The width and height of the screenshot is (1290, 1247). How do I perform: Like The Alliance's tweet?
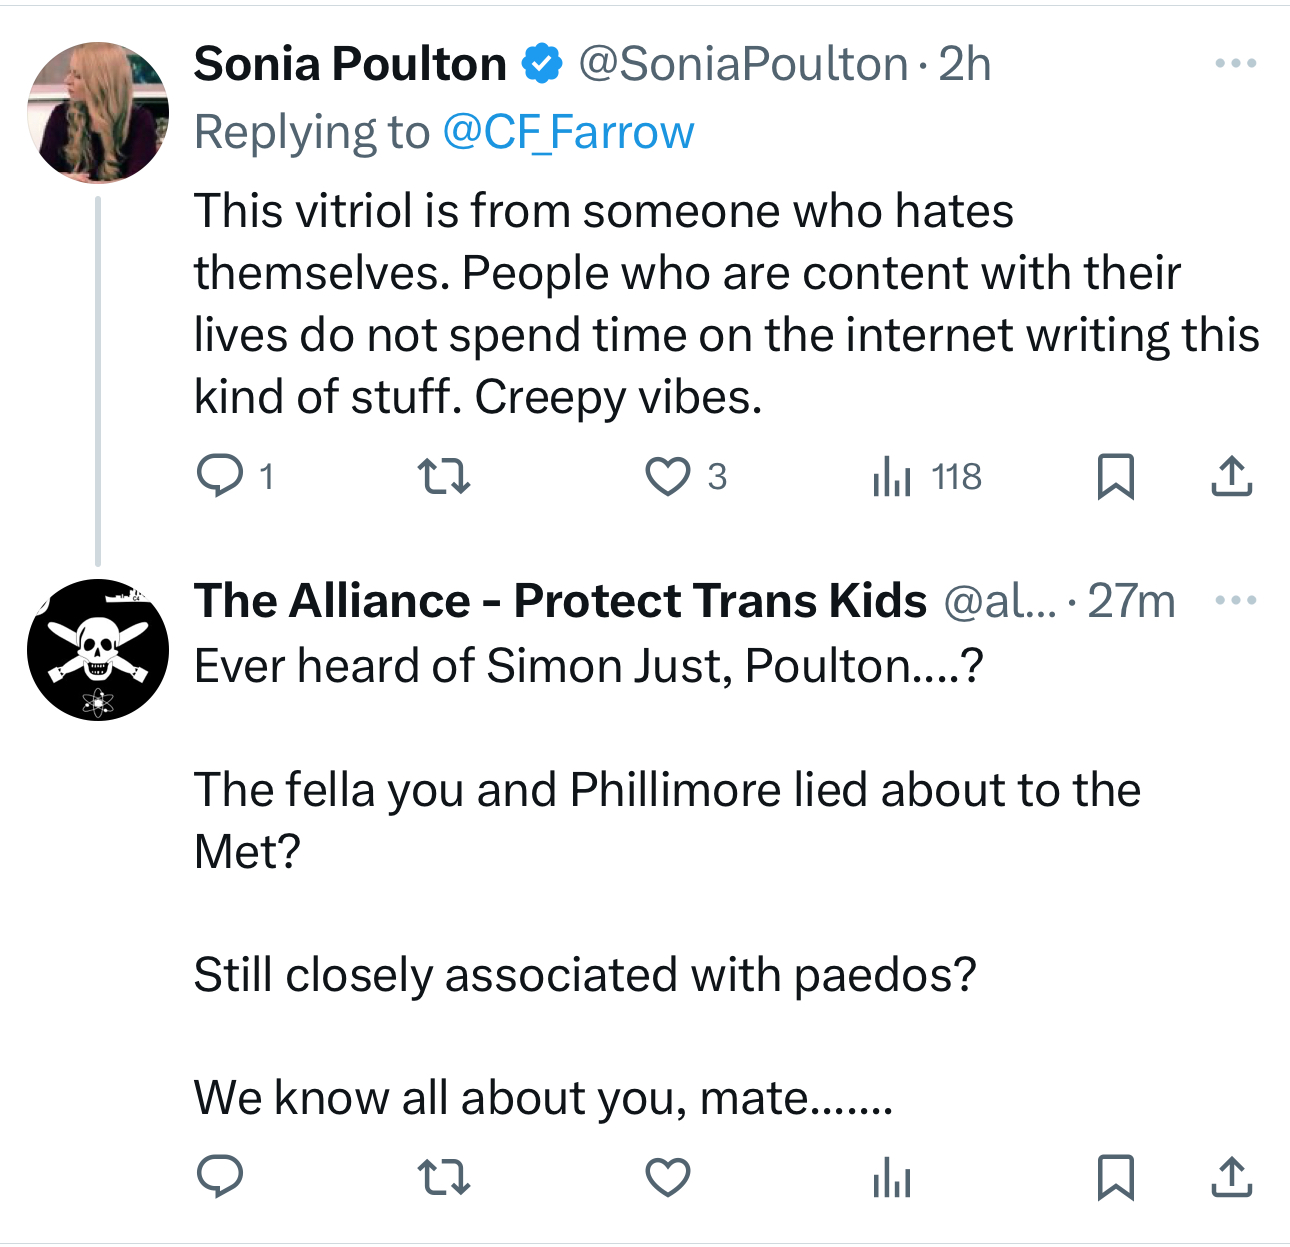pyautogui.click(x=667, y=1177)
